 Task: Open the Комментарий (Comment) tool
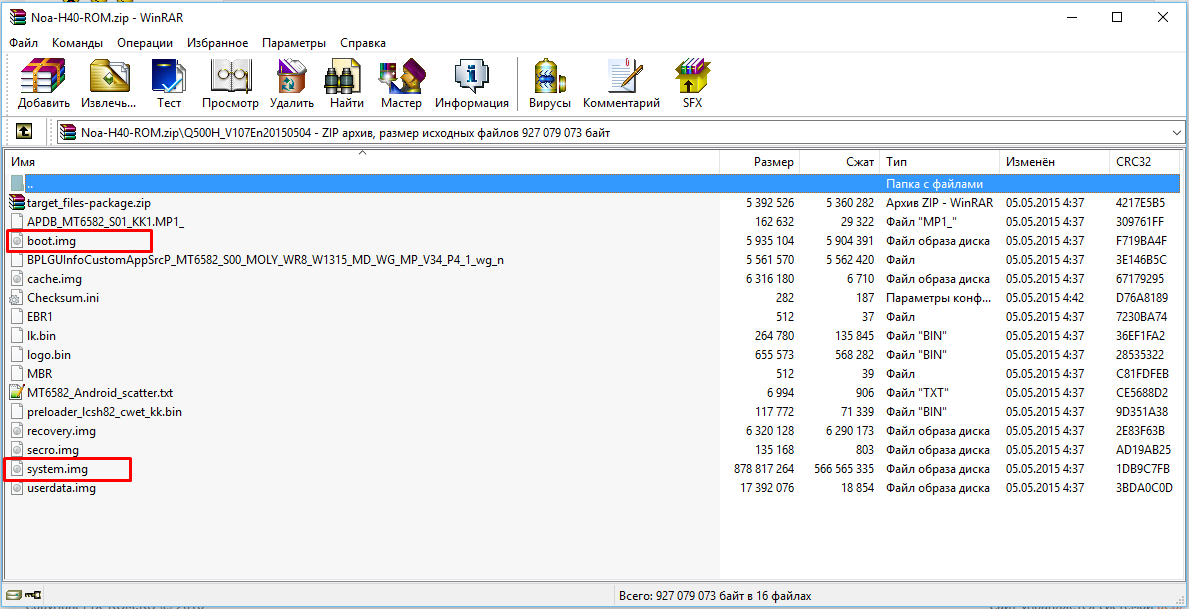click(621, 84)
